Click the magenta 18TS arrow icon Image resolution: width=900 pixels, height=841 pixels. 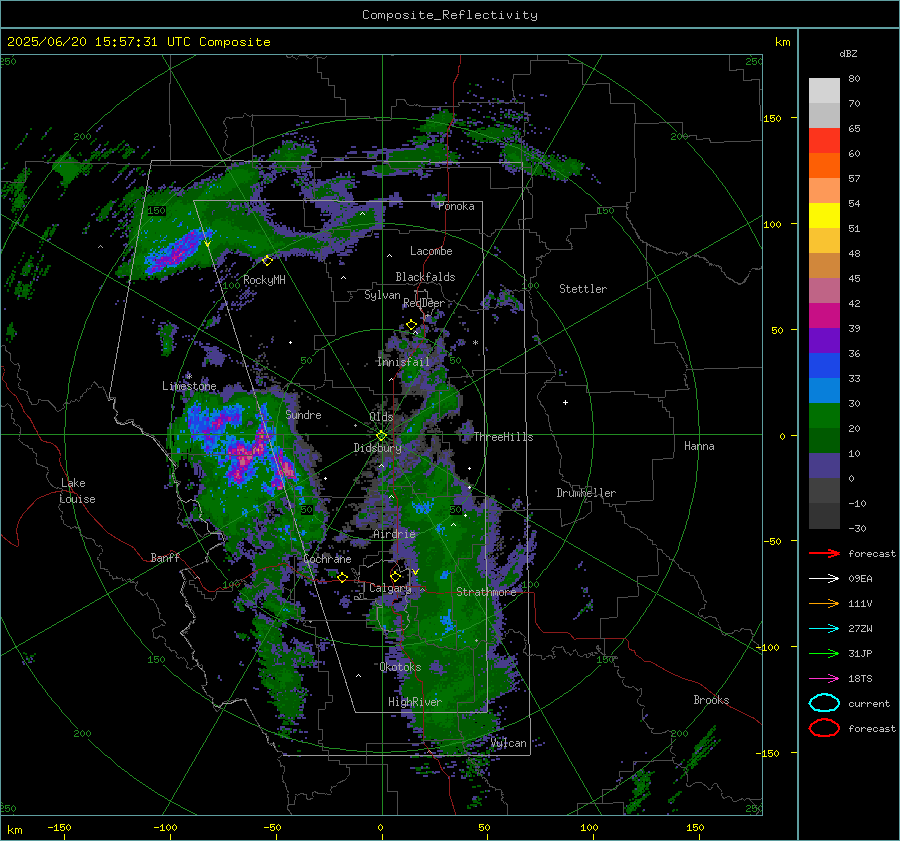pyautogui.click(x=824, y=679)
